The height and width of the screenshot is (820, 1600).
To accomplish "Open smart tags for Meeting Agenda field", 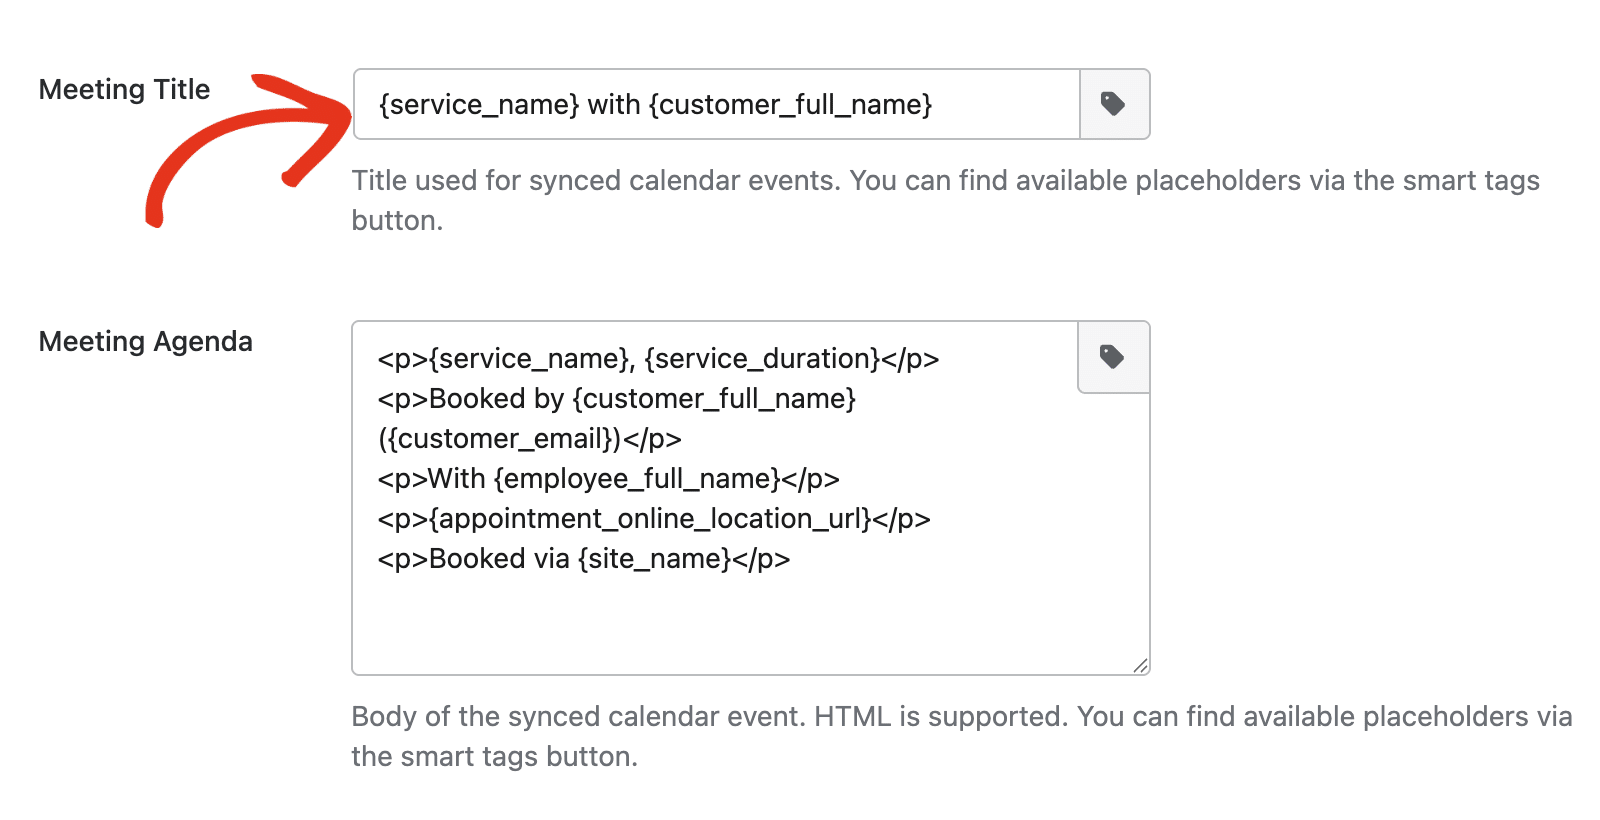I will pos(1114,357).
